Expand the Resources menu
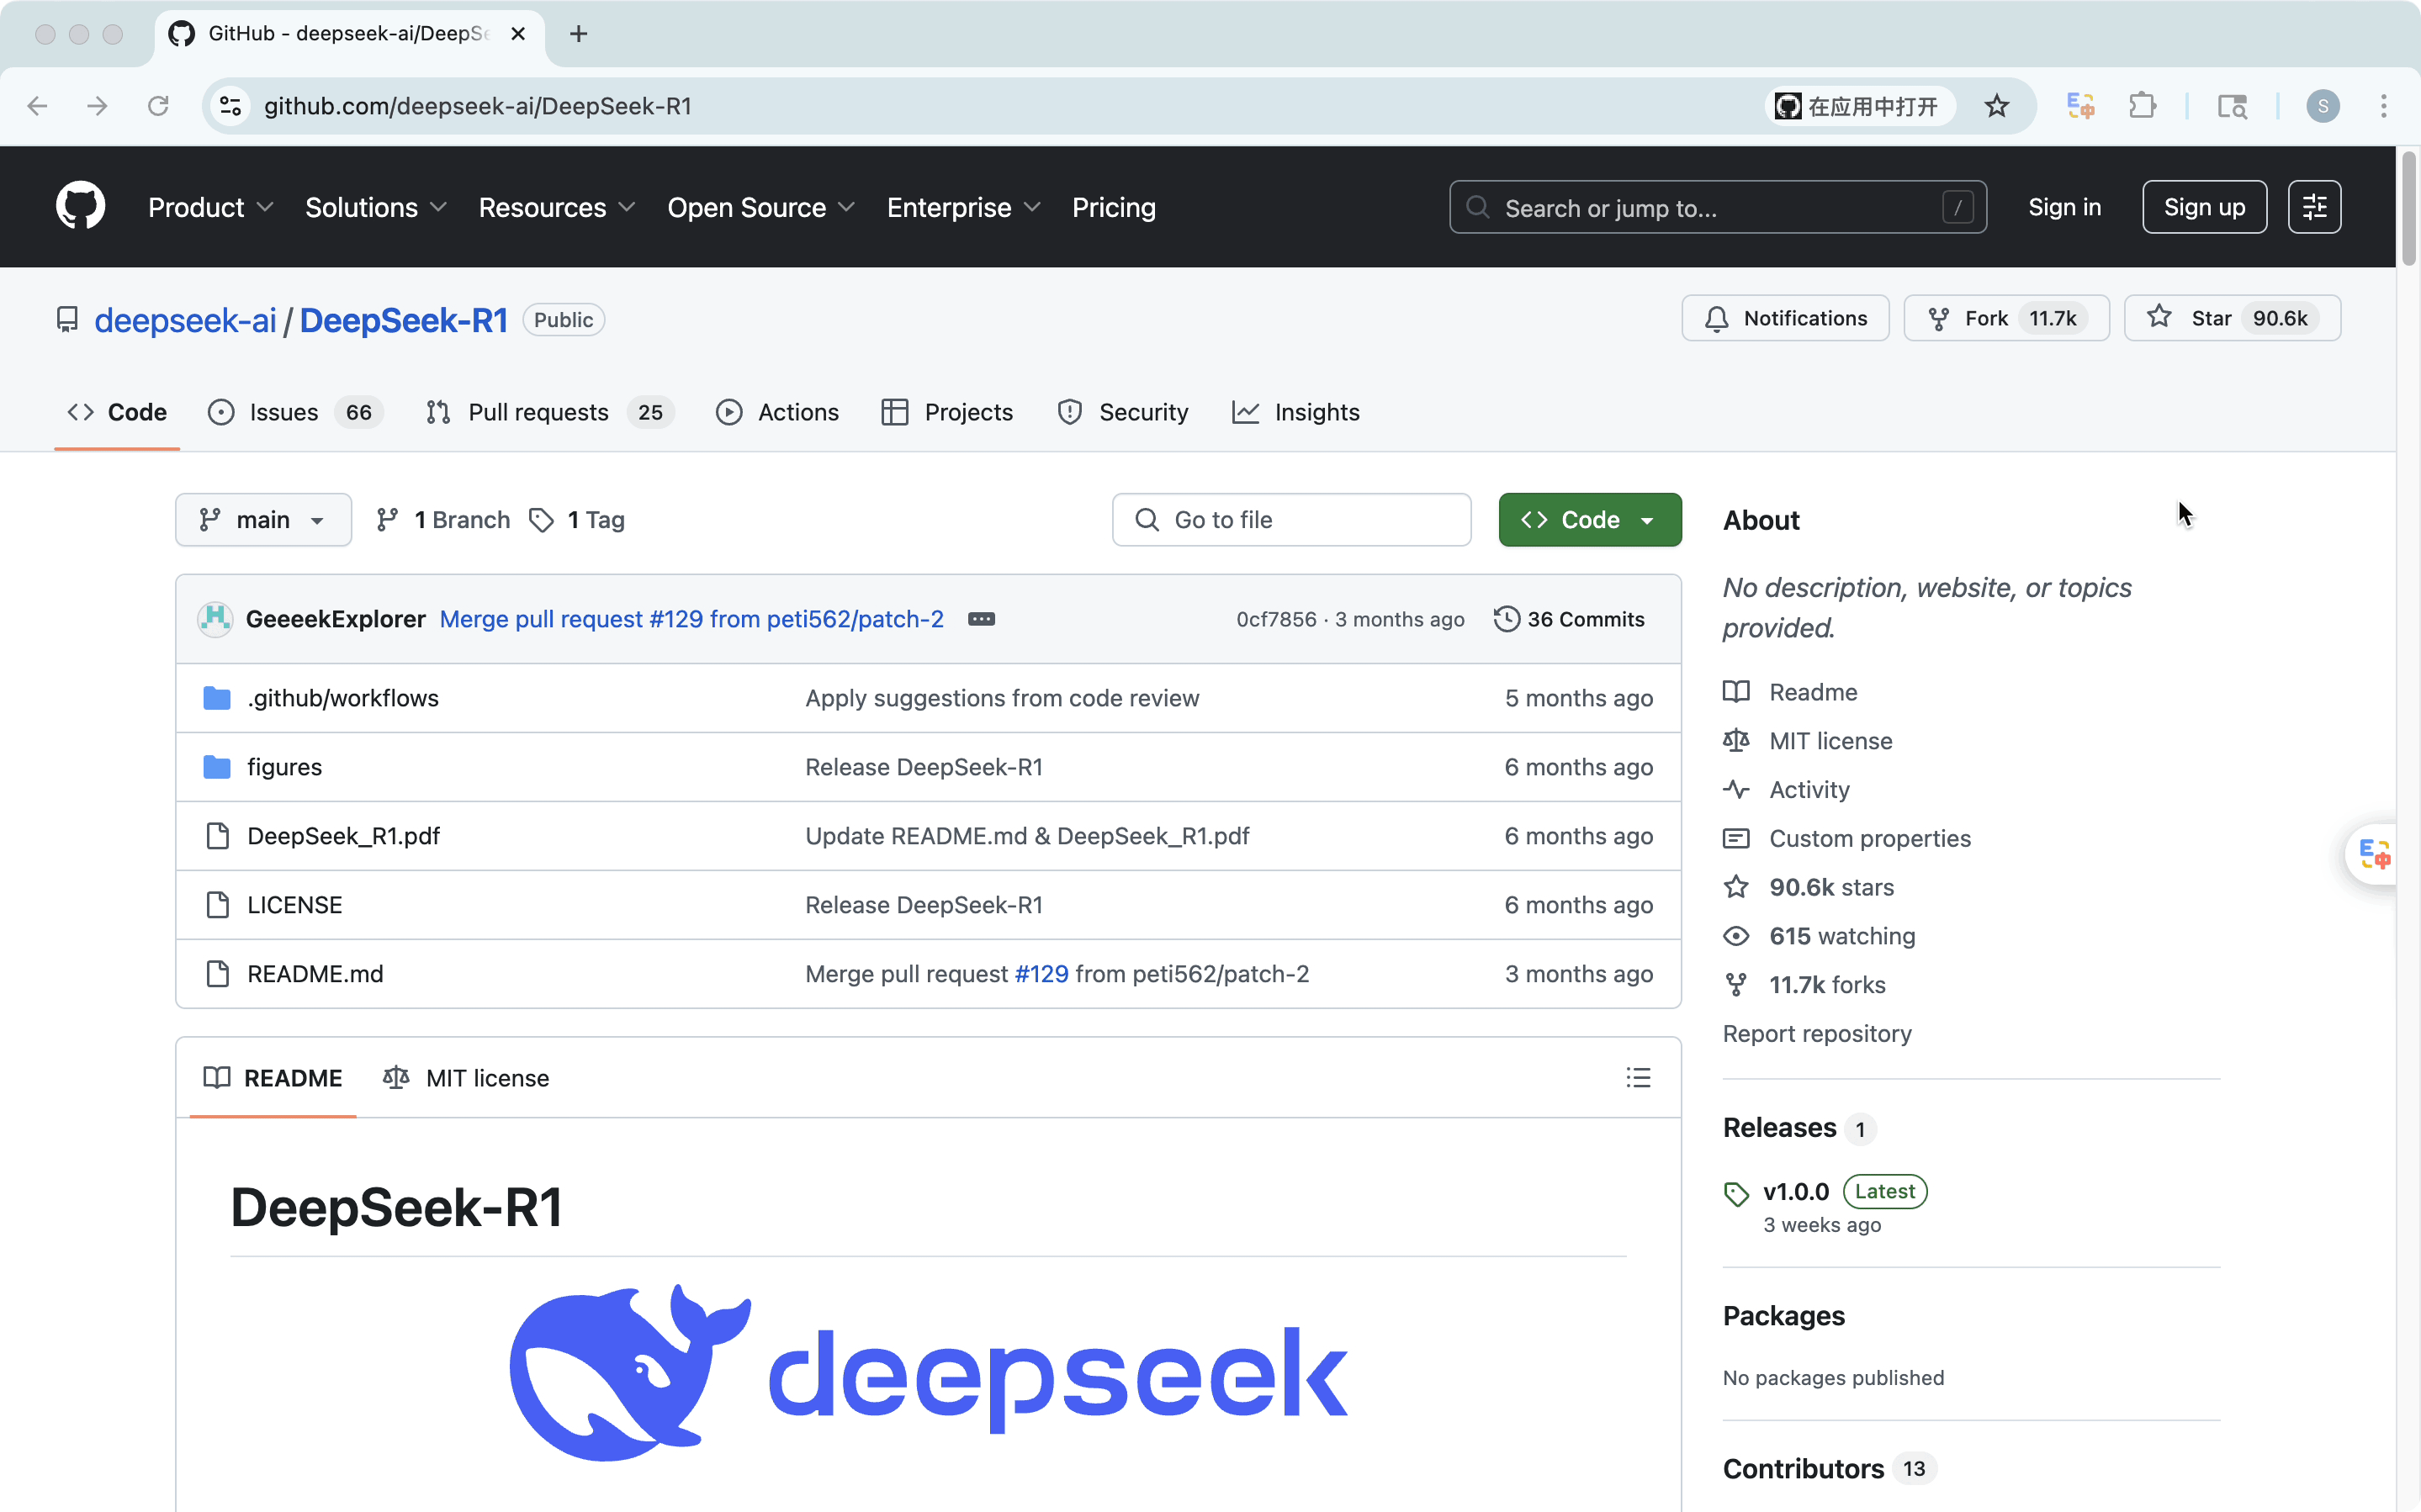Screen dimensions: 2421x1512 point(557,207)
